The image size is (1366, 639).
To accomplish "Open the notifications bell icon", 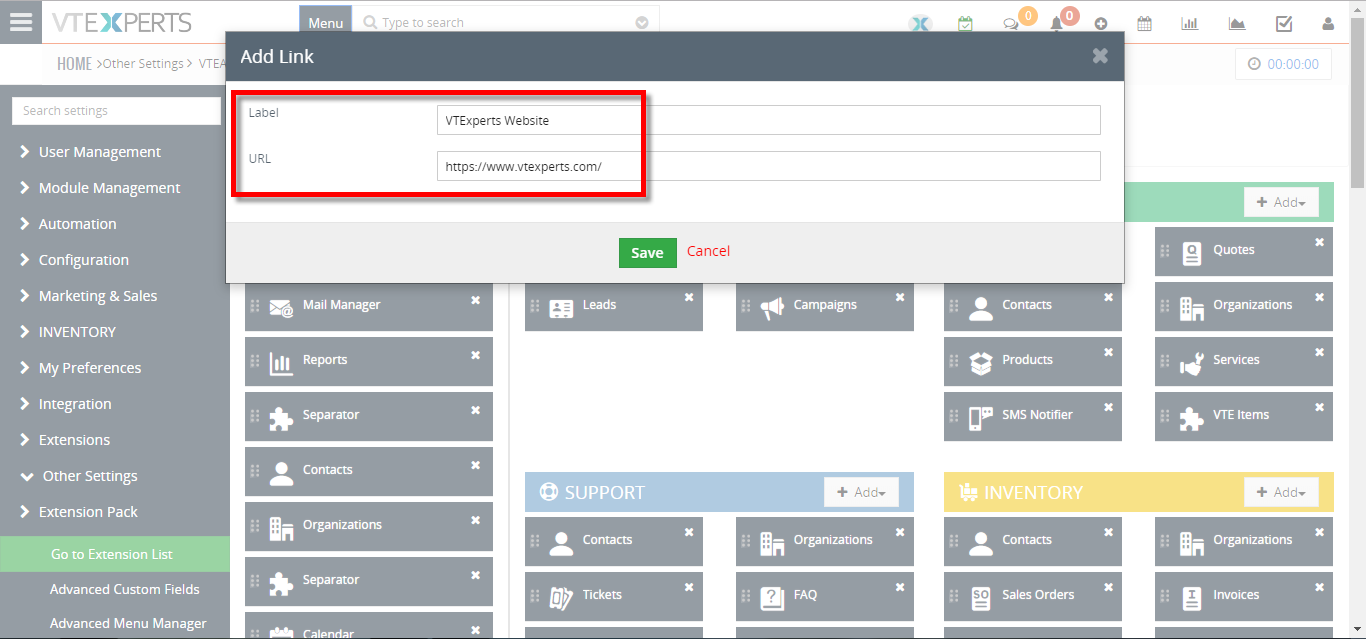I will point(1056,24).
